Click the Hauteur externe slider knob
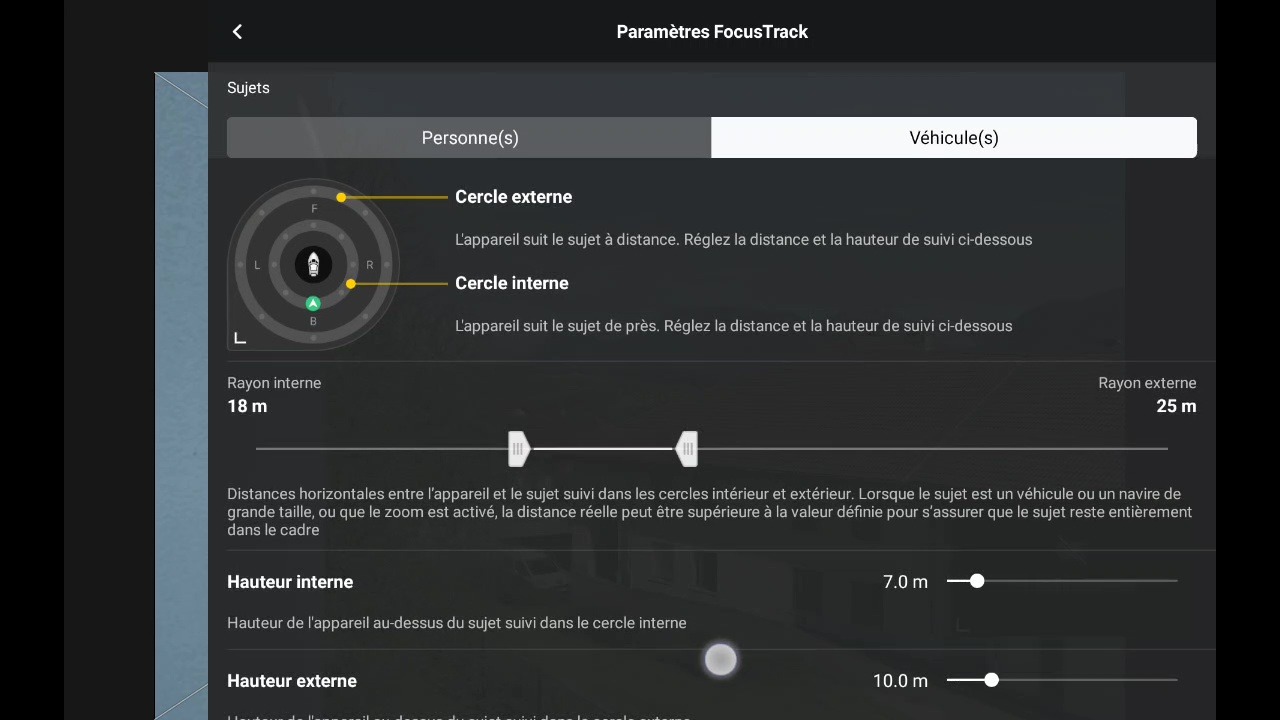This screenshot has width=1280, height=720. [991, 680]
